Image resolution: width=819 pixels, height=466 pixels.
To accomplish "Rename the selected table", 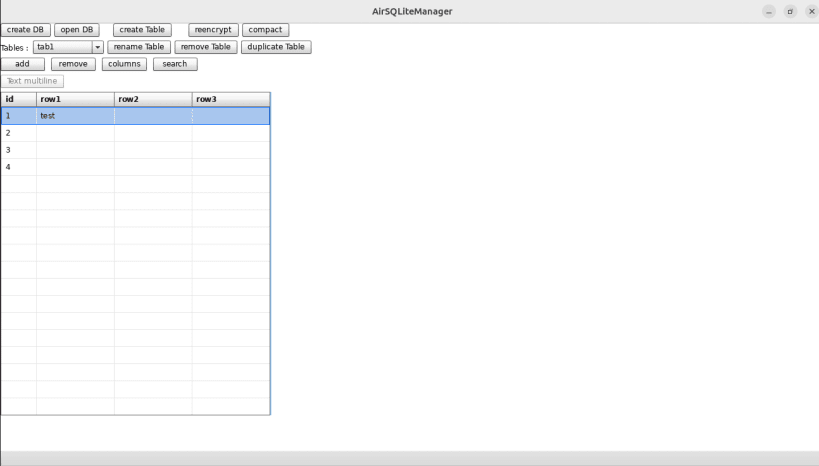I will 139,47.
